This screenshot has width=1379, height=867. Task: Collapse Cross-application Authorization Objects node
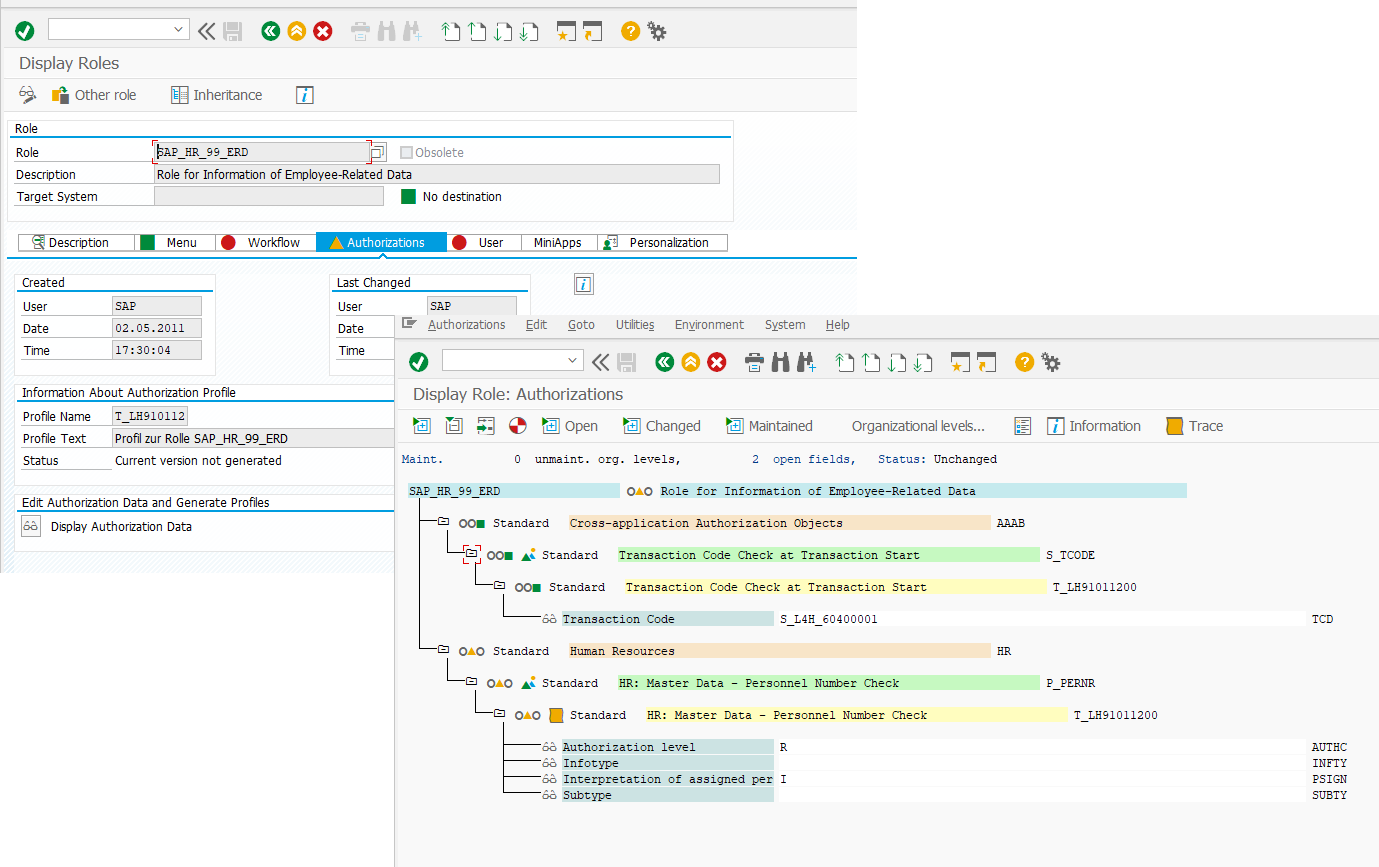pos(443,521)
